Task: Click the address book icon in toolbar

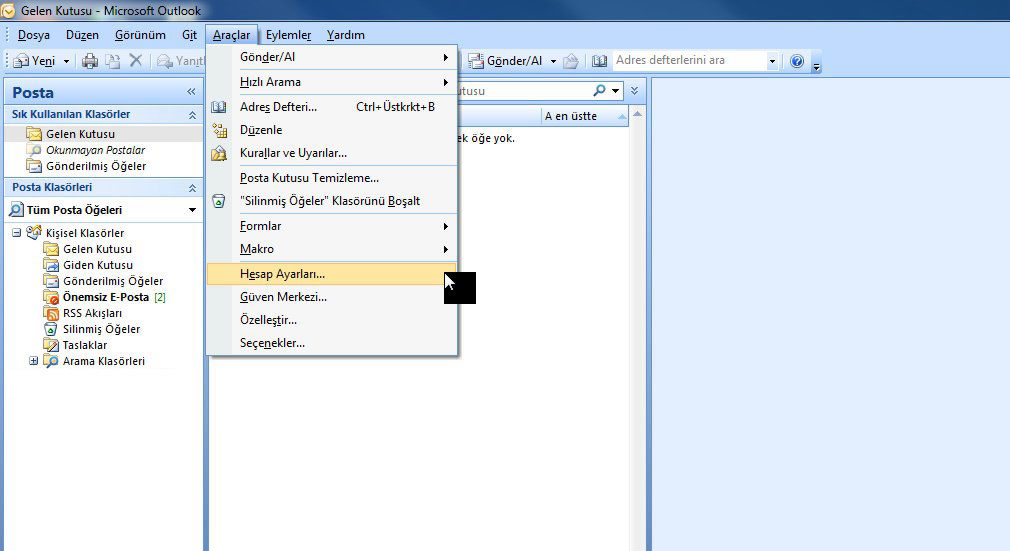Action: (600, 61)
